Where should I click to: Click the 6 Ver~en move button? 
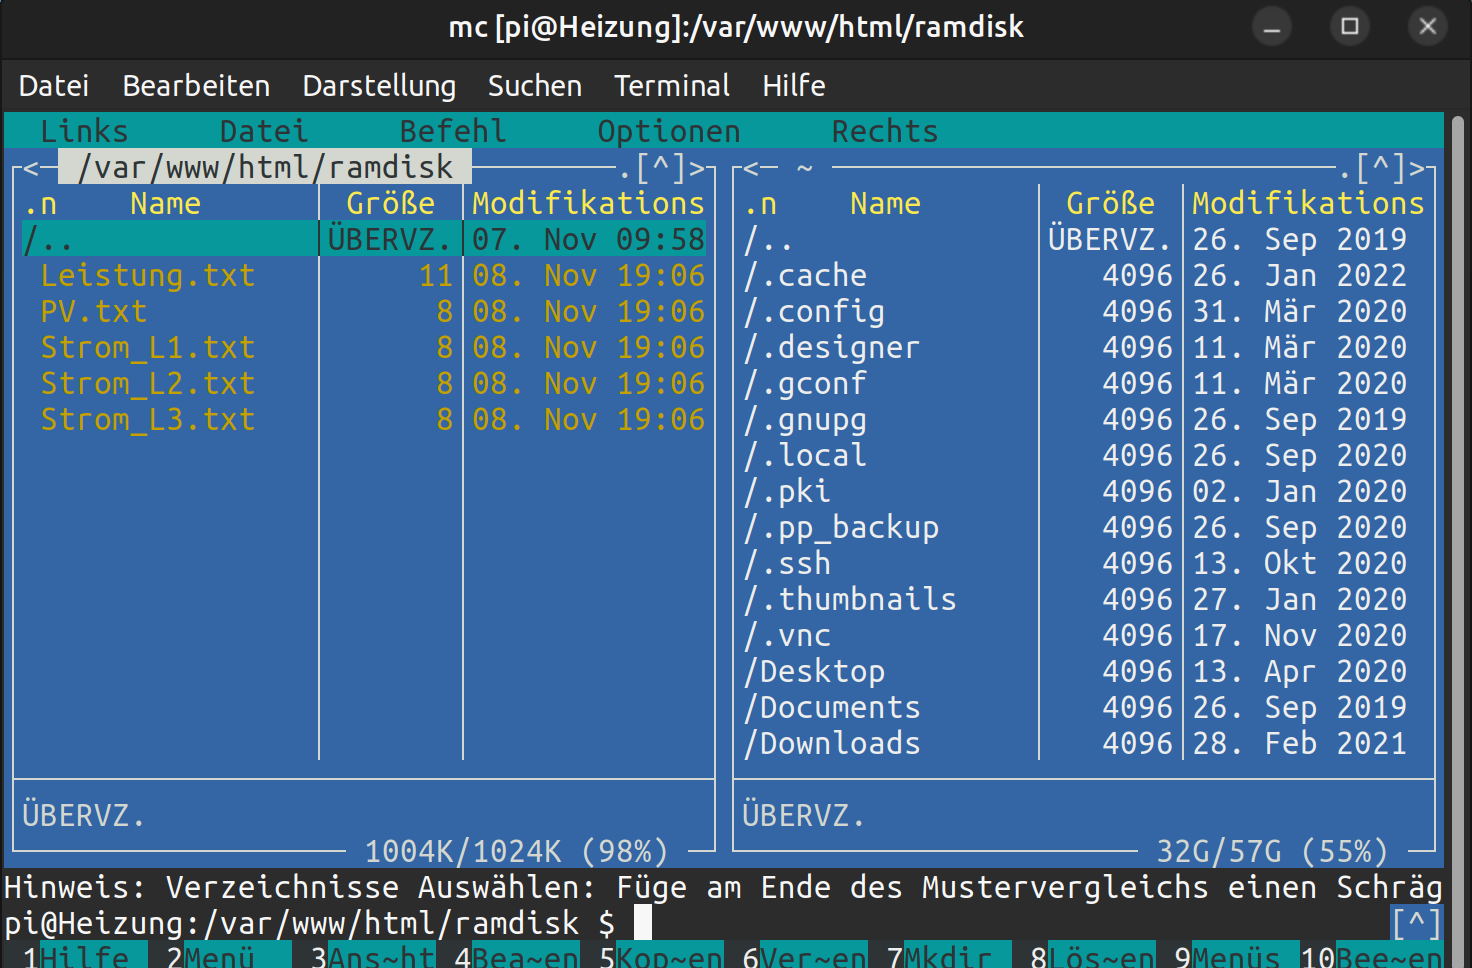click(x=805, y=956)
